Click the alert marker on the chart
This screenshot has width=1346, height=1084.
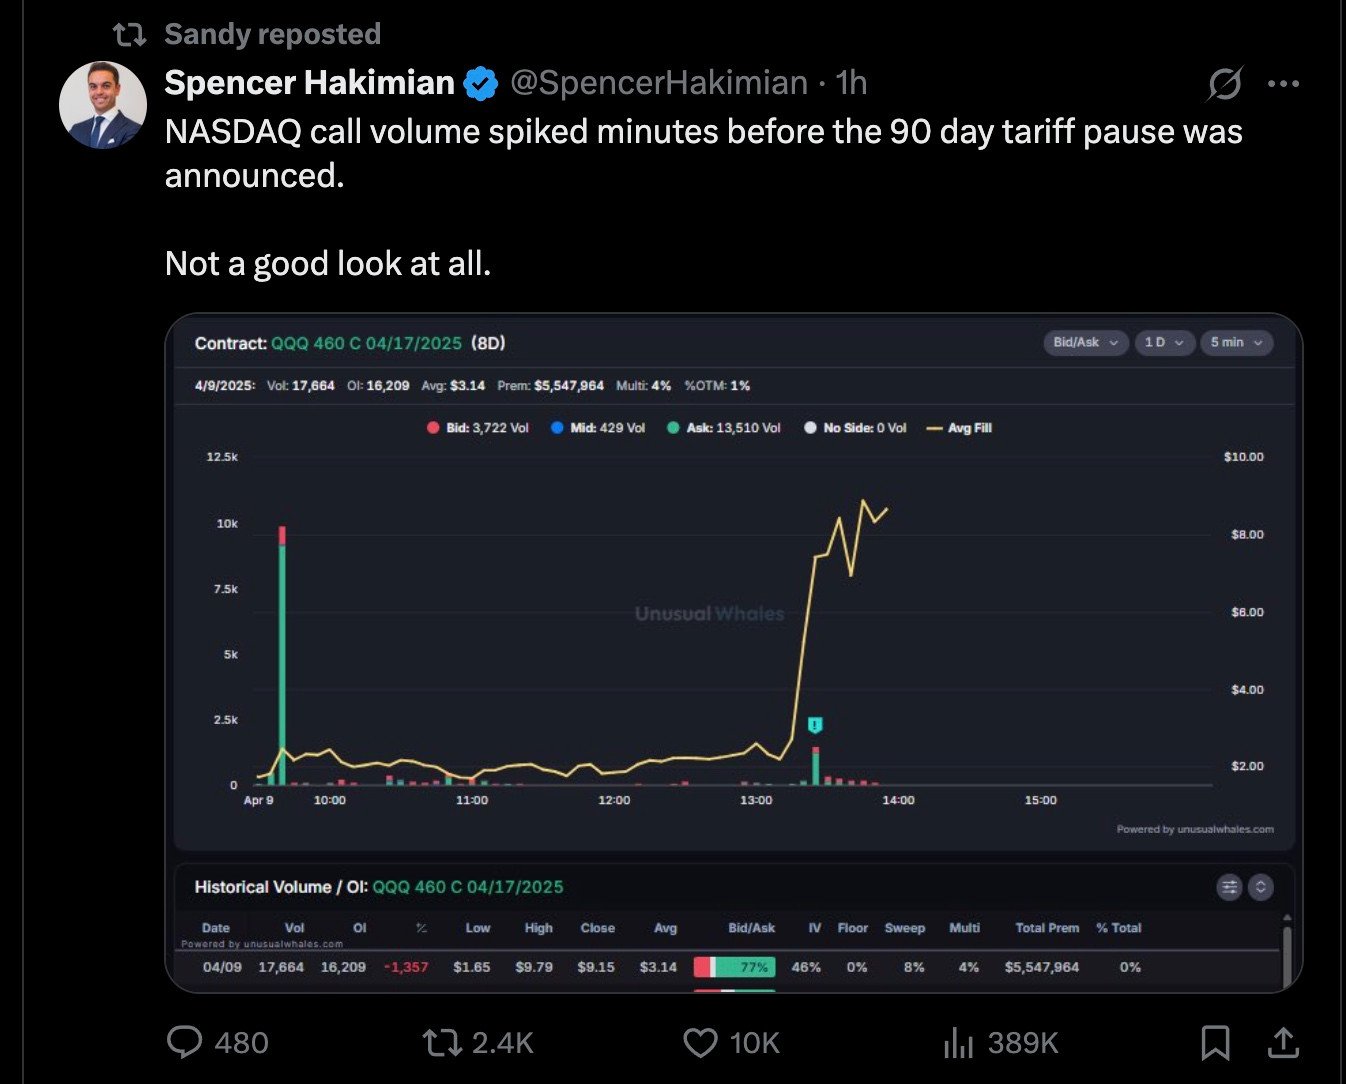pos(815,725)
